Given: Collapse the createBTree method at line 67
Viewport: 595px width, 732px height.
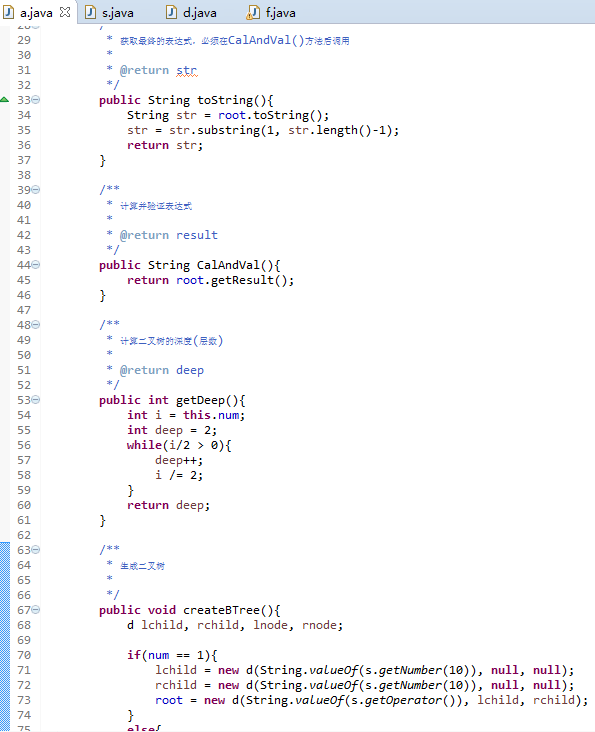Looking at the screenshot, I should (x=36, y=610).
